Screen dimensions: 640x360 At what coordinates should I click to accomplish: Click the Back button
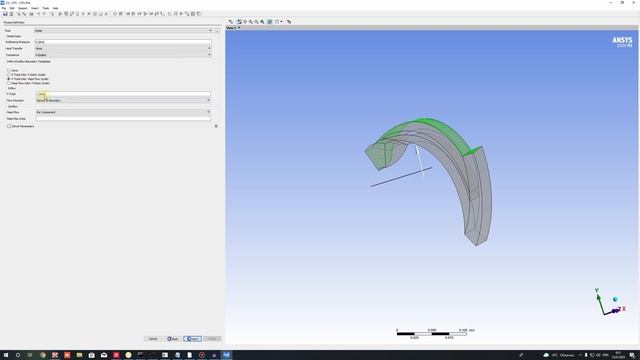[x=173, y=339]
